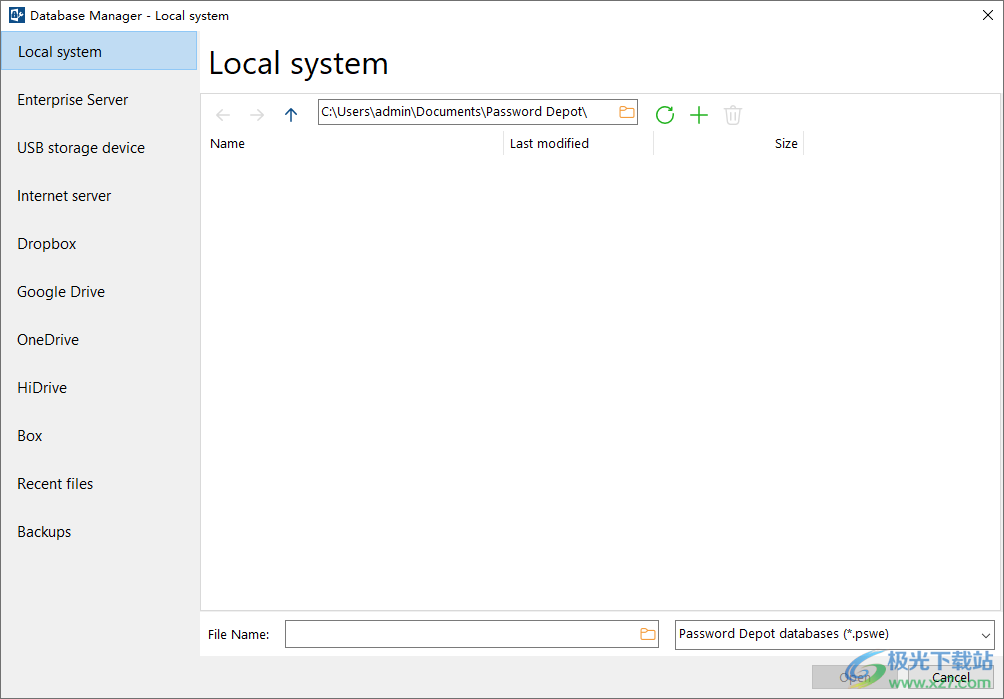Click the Open button
This screenshot has width=1004, height=699.
tap(855, 677)
